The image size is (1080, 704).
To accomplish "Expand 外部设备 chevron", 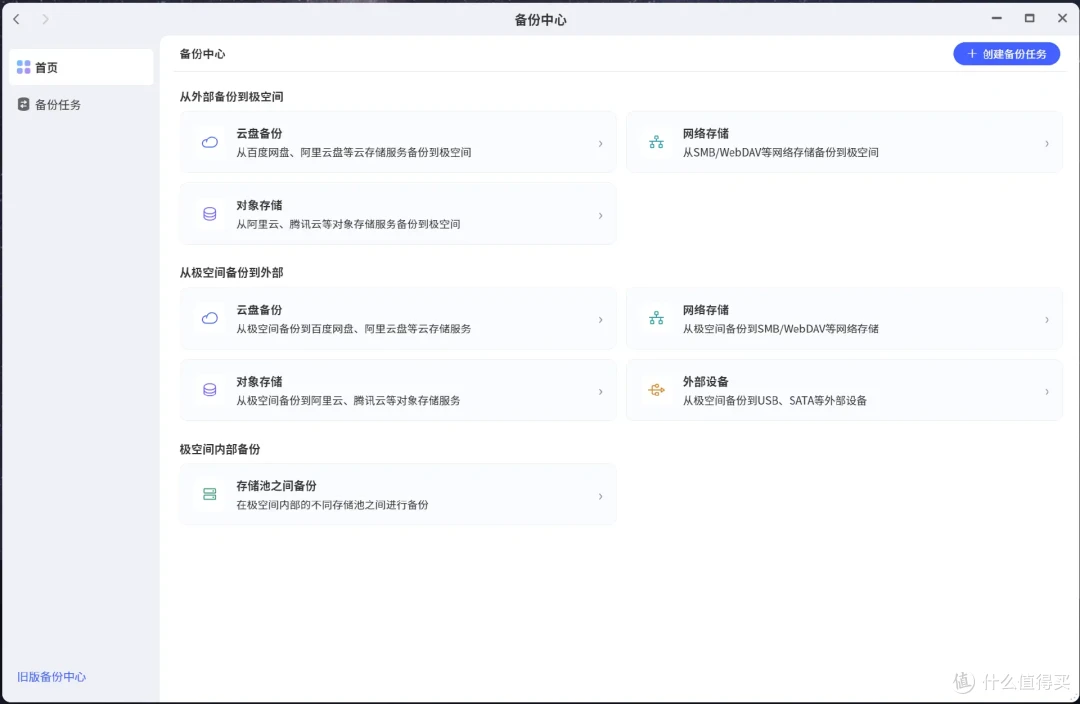I will 1047,392.
